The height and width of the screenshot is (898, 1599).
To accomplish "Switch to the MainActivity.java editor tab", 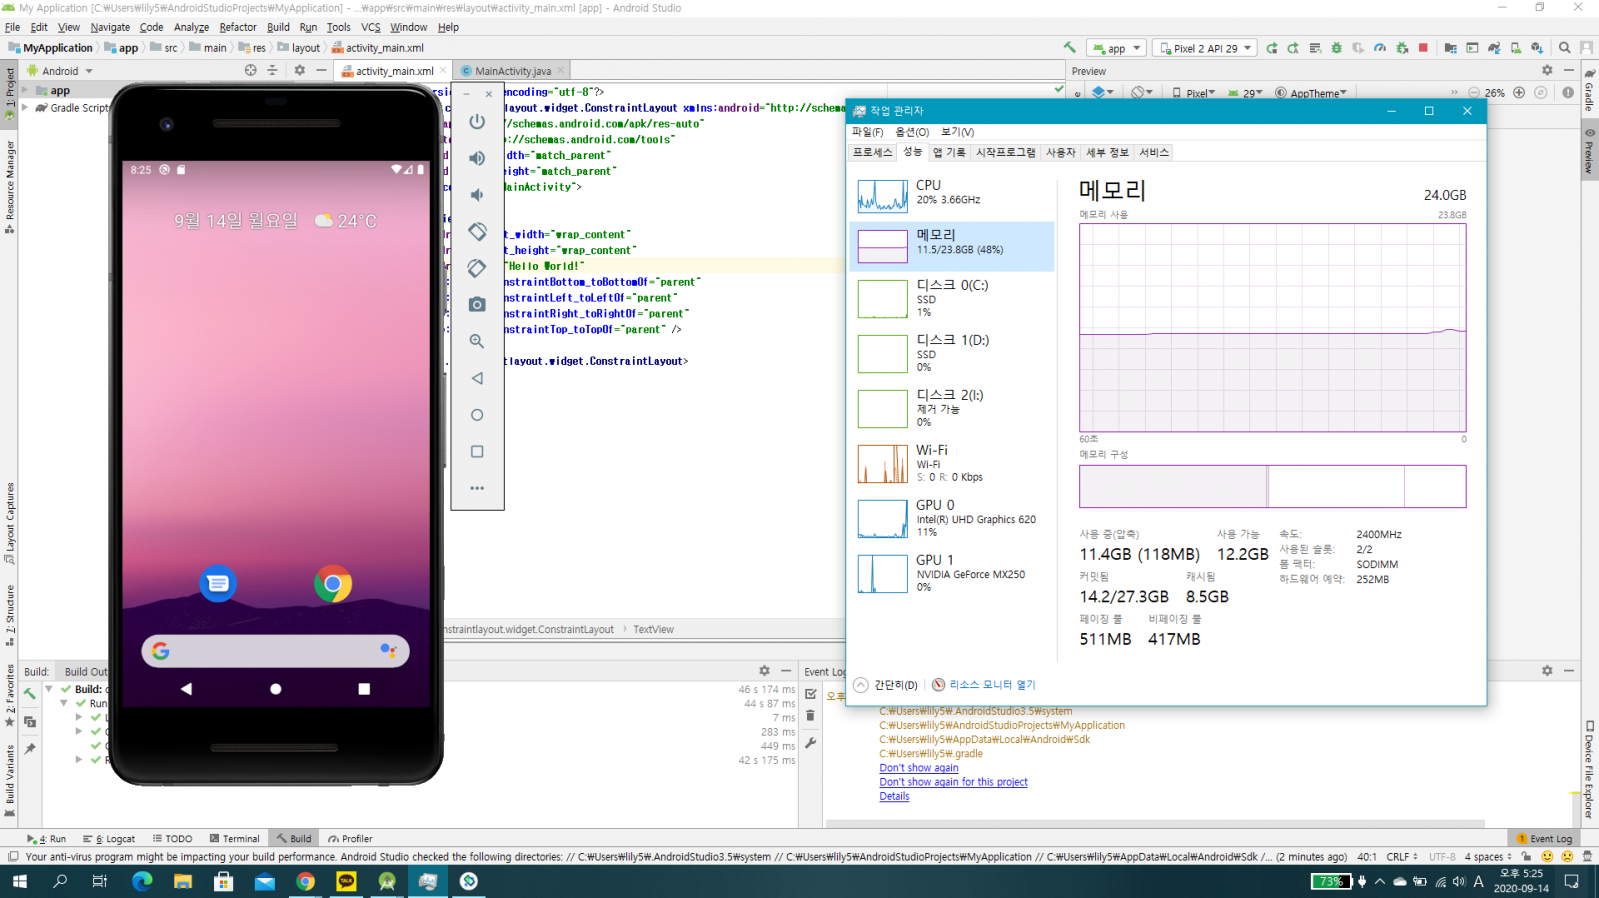I will point(512,71).
